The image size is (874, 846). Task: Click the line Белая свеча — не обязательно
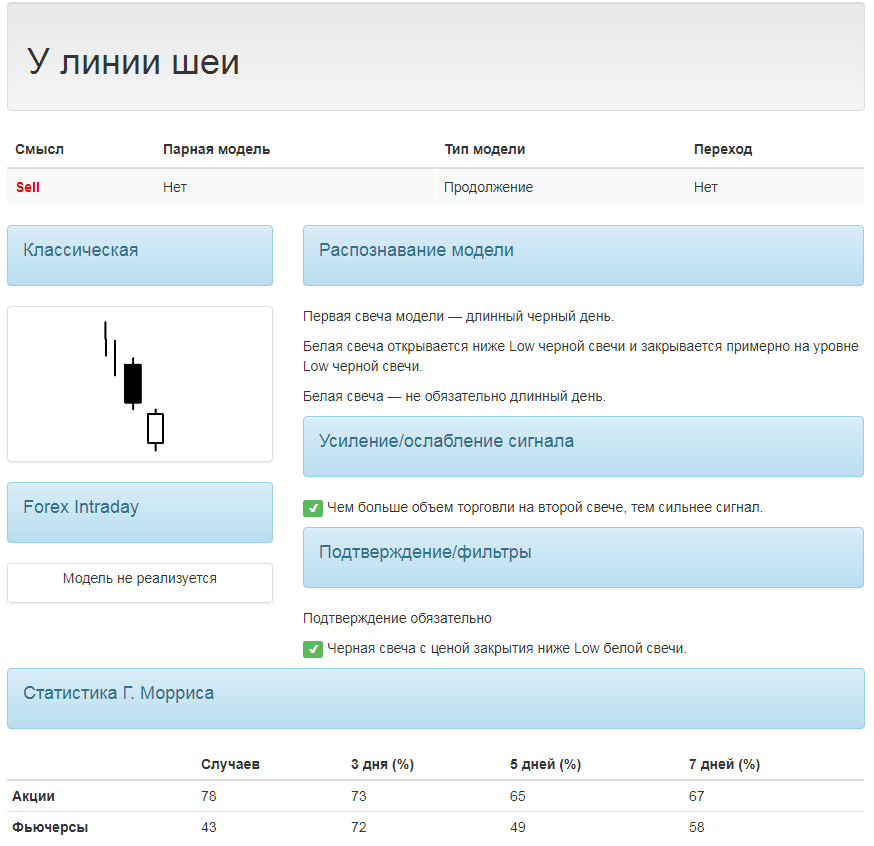(454, 396)
